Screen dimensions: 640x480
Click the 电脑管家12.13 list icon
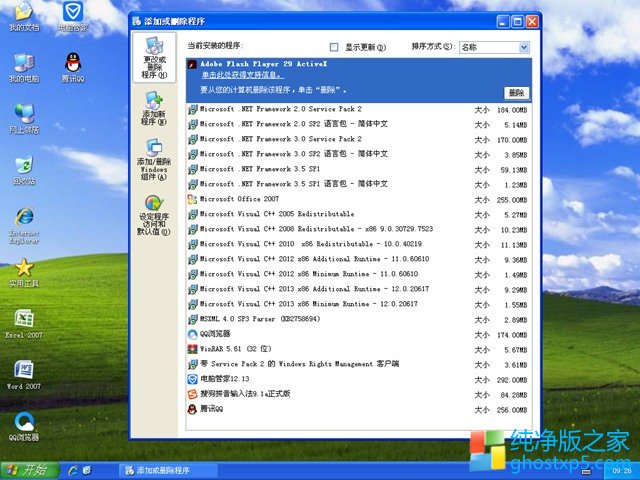pos(192,379)
